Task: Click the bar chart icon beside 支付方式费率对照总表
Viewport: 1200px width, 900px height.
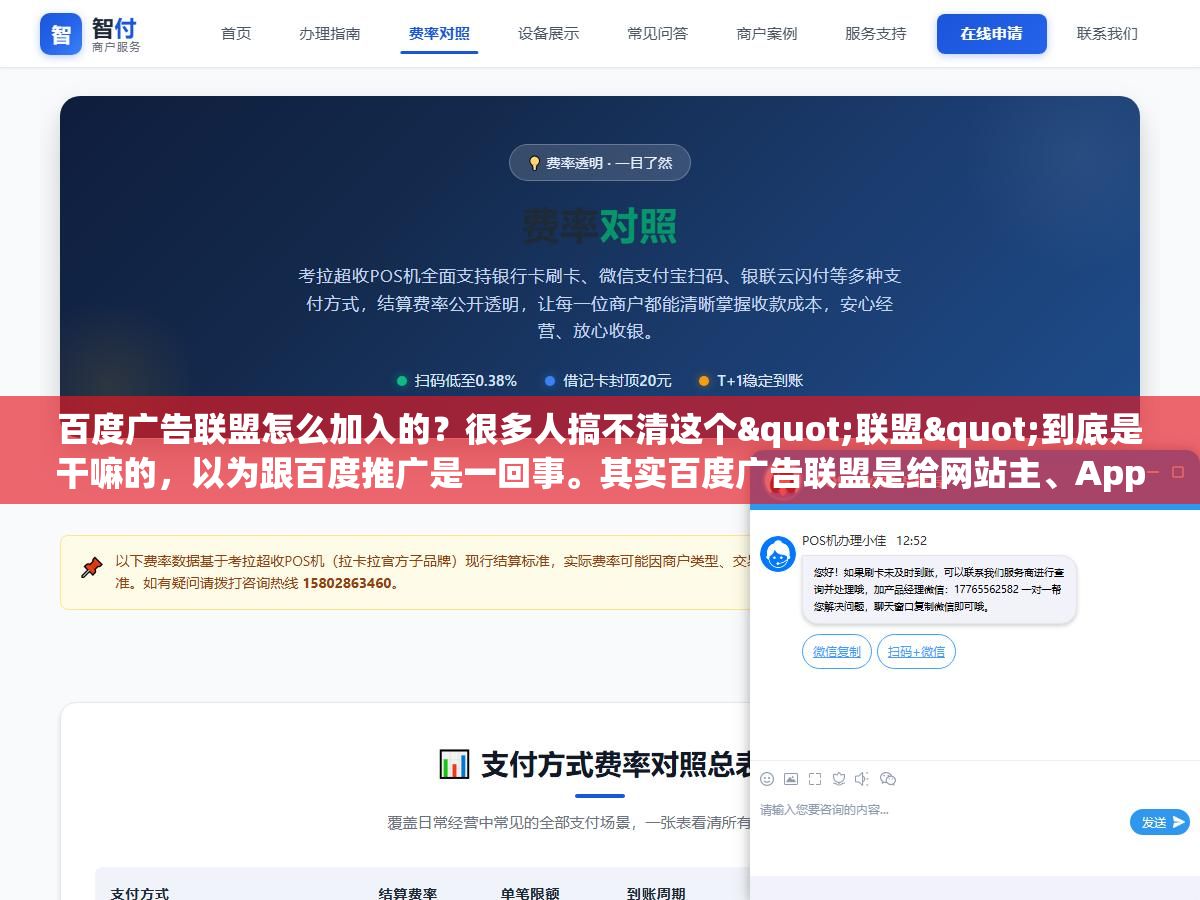Action: 454,764
